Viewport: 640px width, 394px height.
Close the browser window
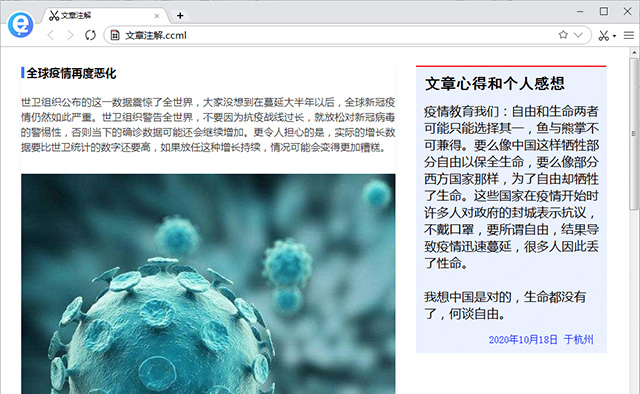click(627, 11)
